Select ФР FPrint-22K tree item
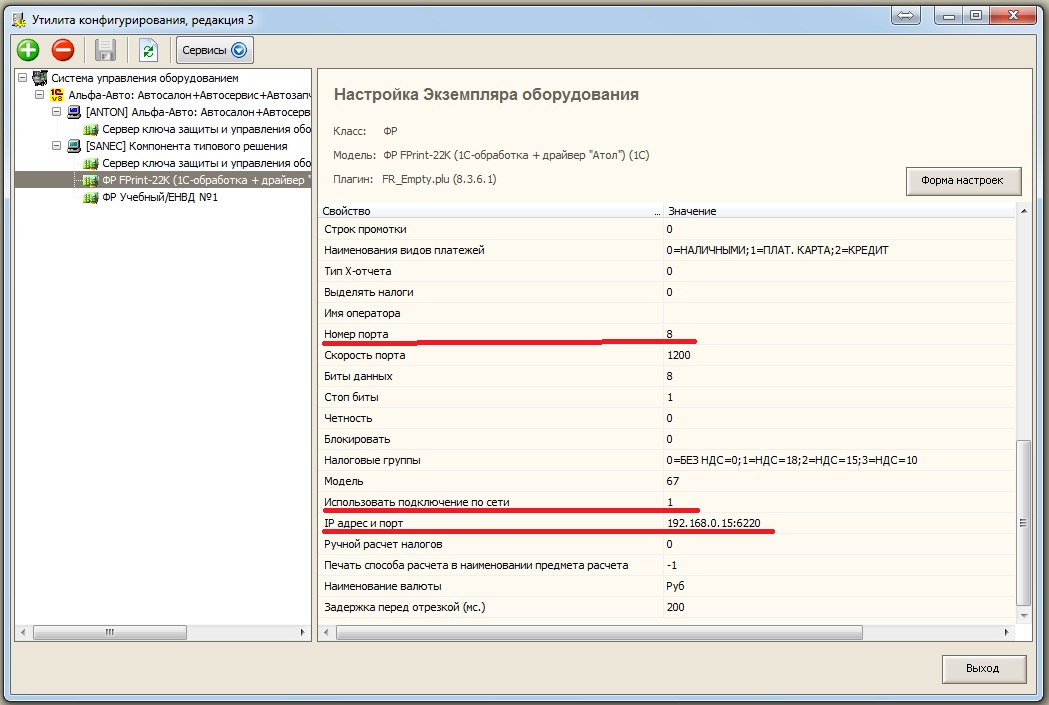Image resolution: width=1049 pixels, height=705 pixels. [x=206, y=180]
